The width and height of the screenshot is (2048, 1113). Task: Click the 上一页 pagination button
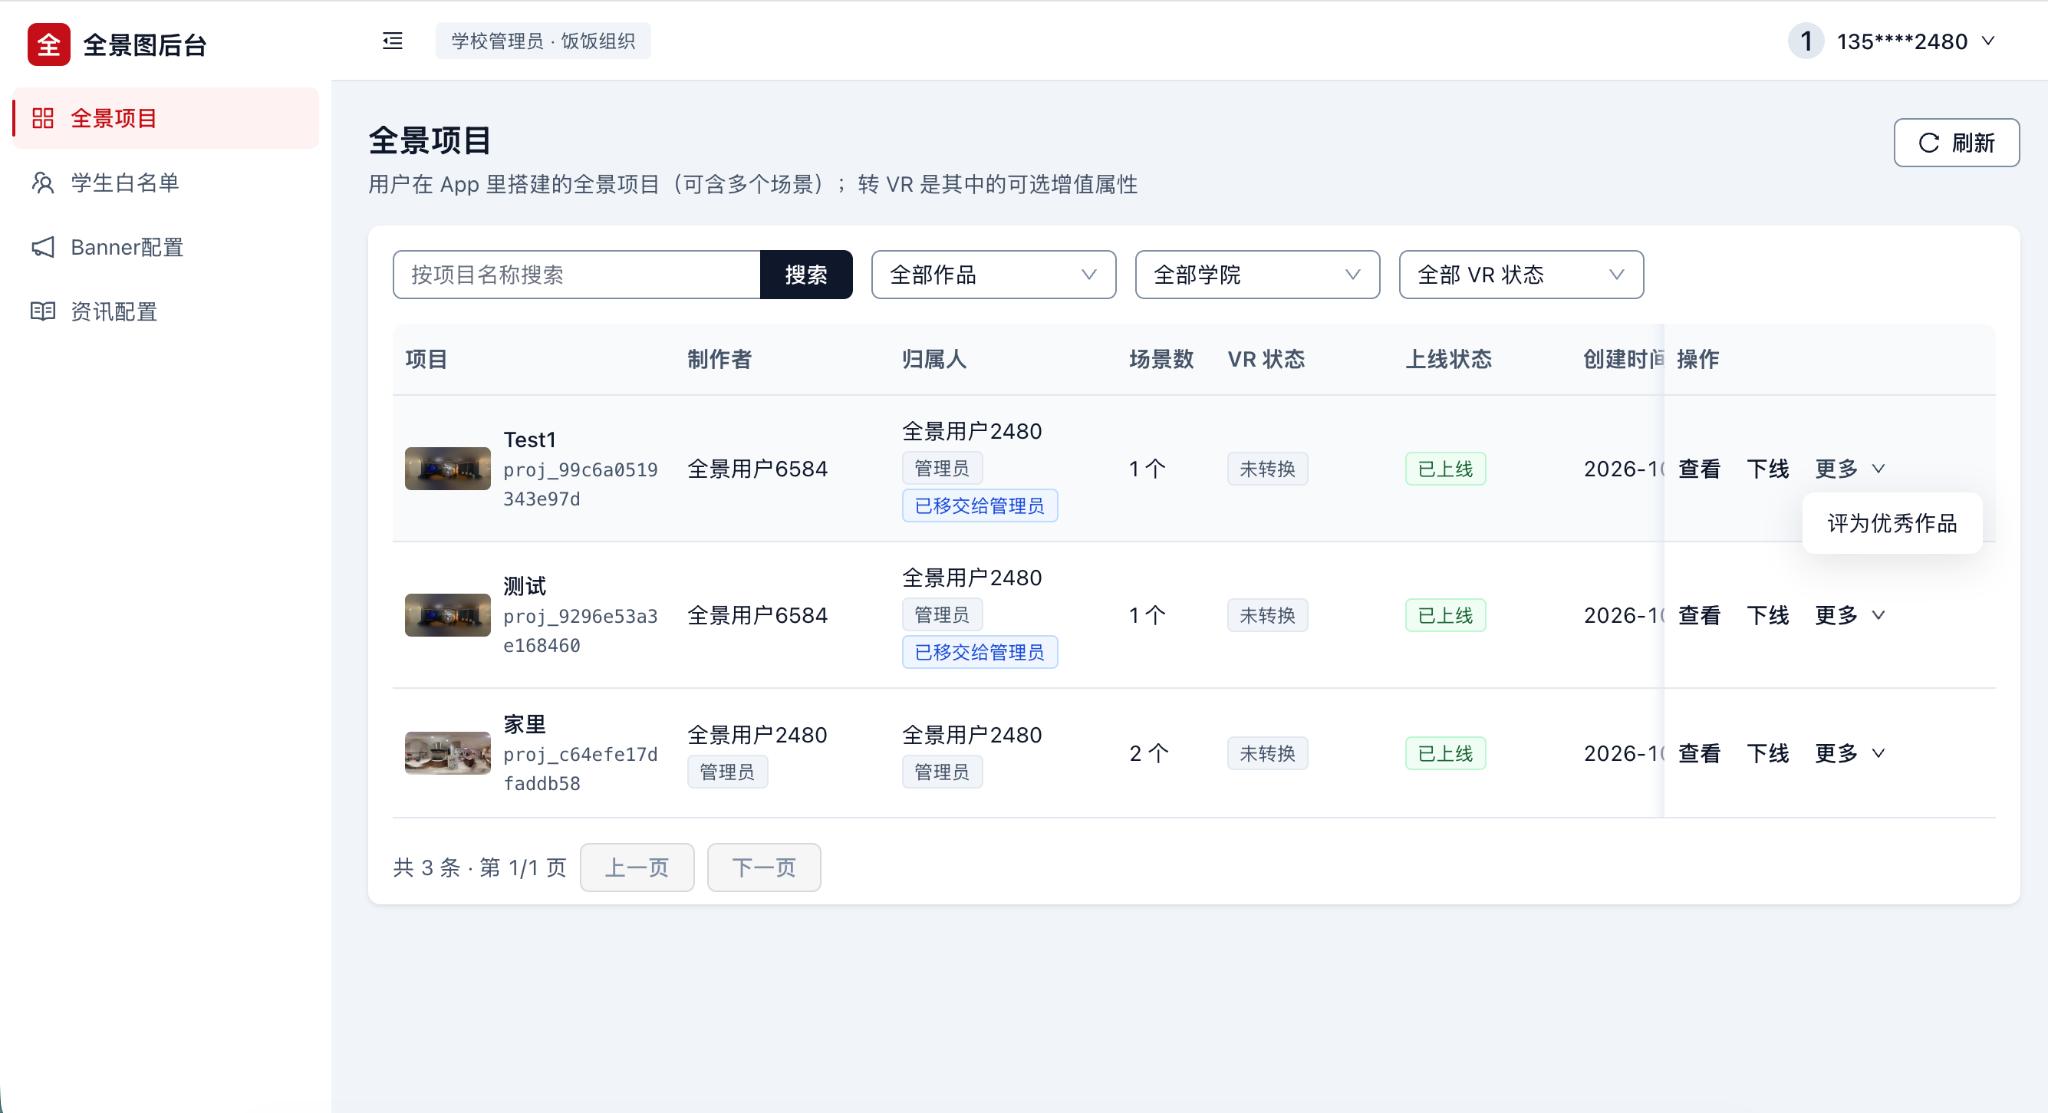637,867
